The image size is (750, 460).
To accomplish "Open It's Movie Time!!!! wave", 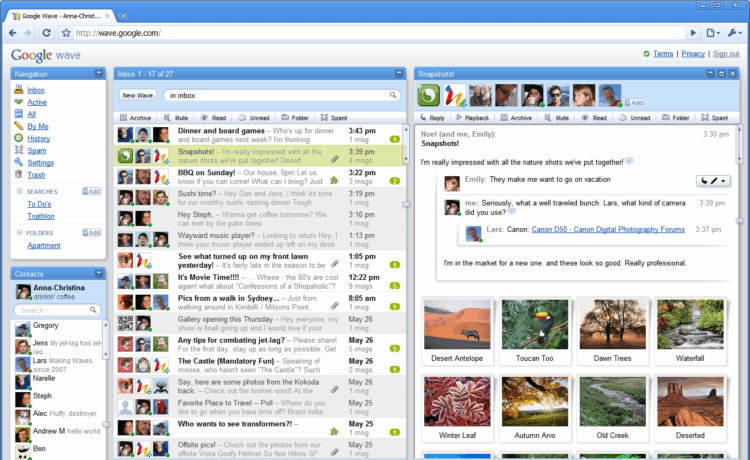I will coord(259,282).
